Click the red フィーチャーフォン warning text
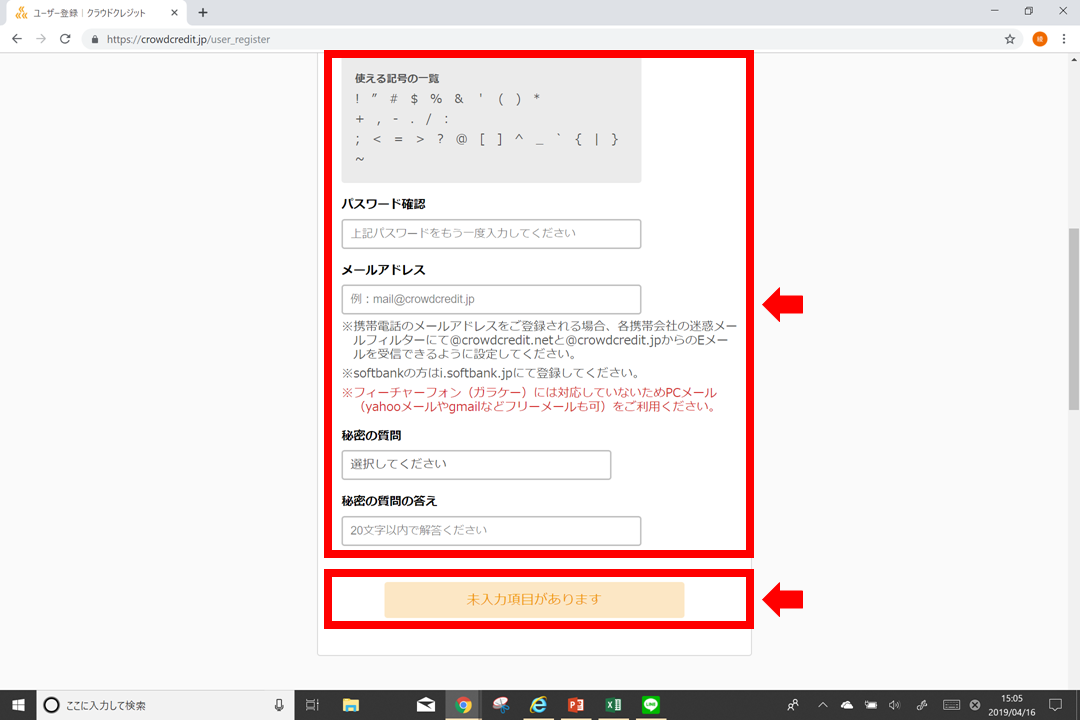The width and height of the screenshot is (1080, 720). coord(530,400)
